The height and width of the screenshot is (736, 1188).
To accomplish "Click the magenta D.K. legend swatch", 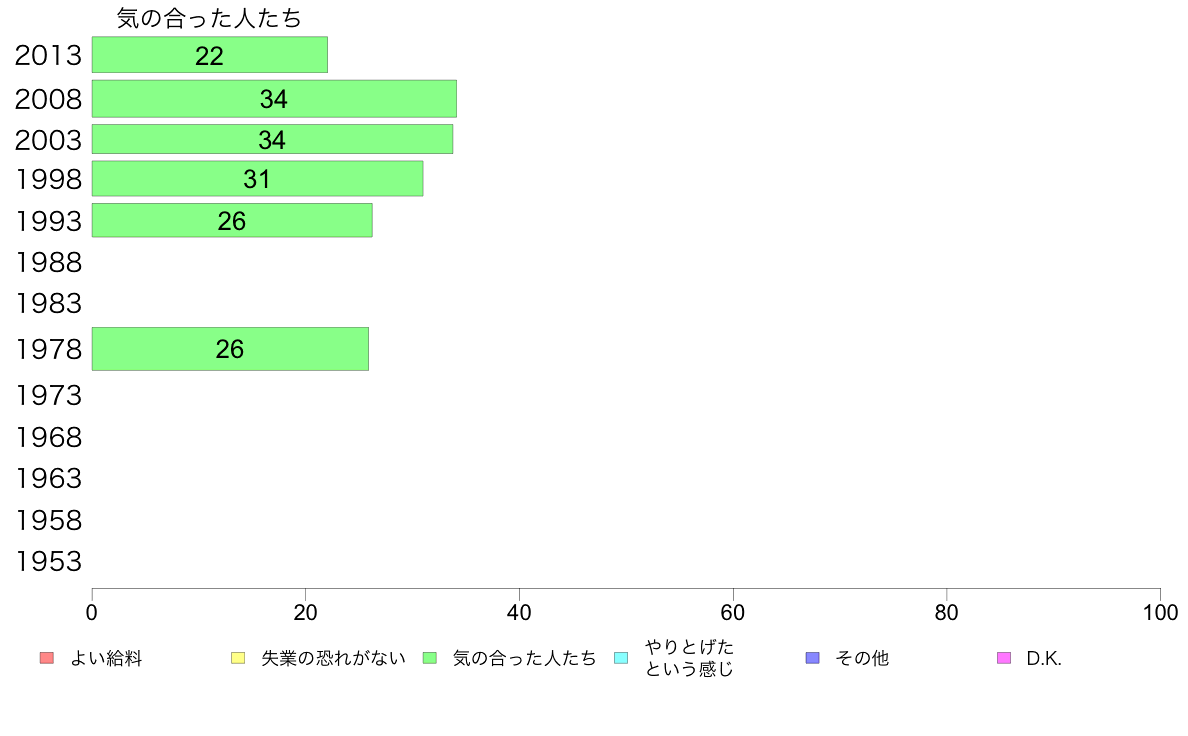I will [x=1004, y=658].
